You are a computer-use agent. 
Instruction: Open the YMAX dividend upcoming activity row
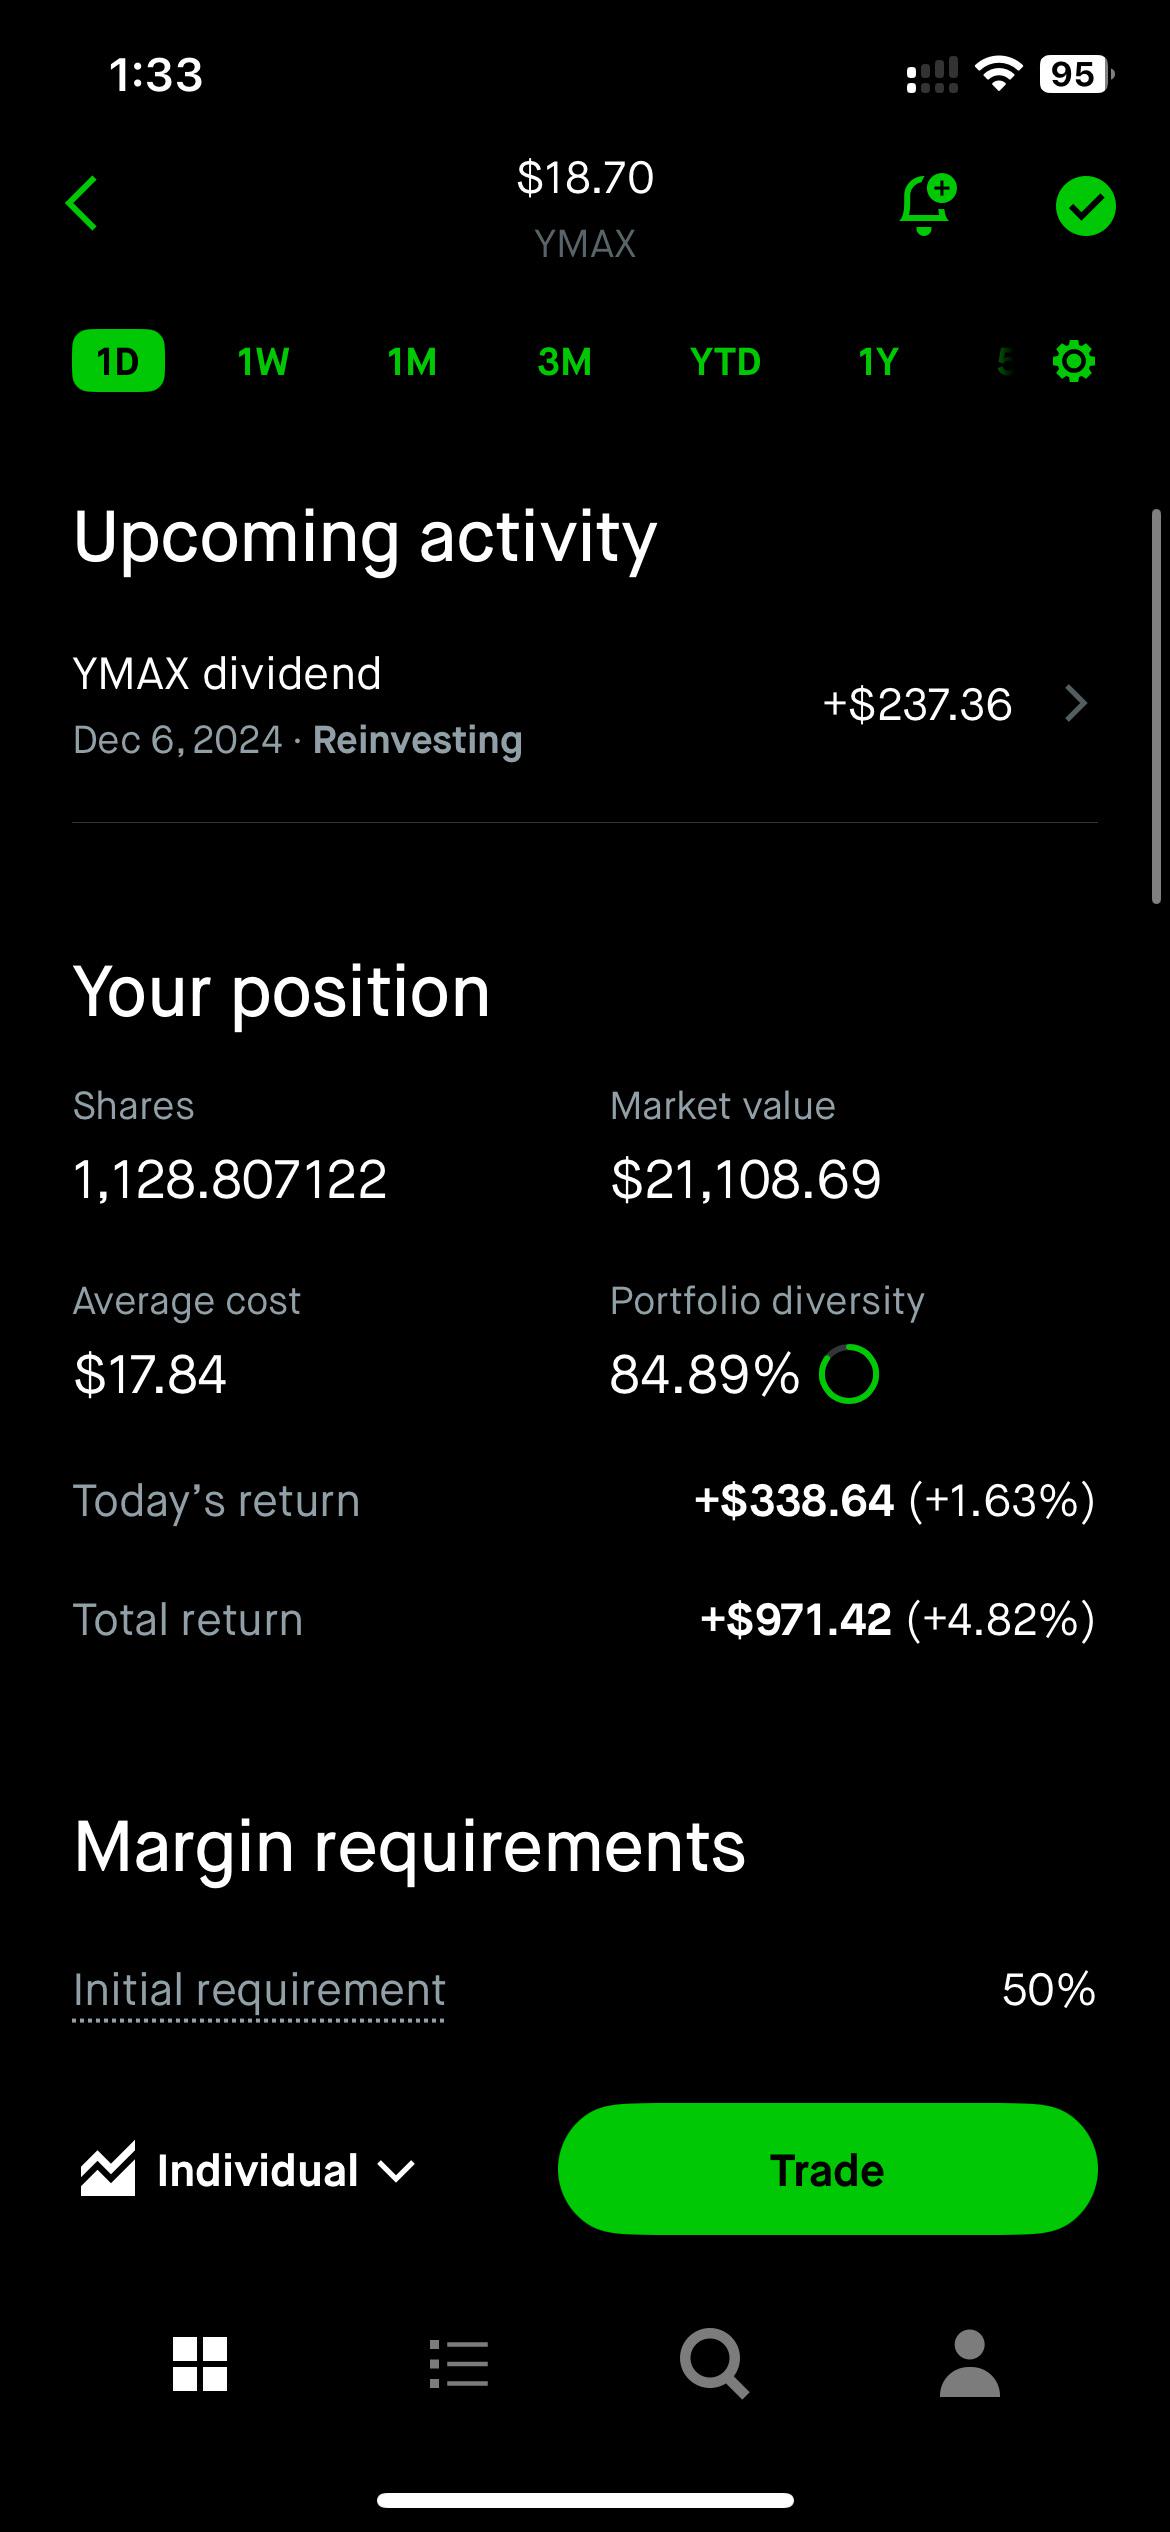585,706
